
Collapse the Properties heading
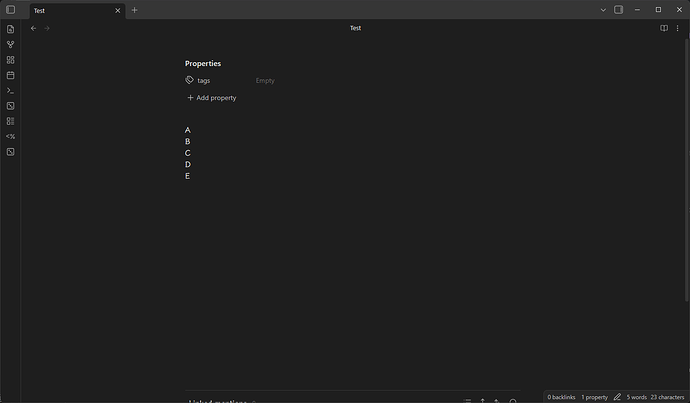[x=203, y=63]
